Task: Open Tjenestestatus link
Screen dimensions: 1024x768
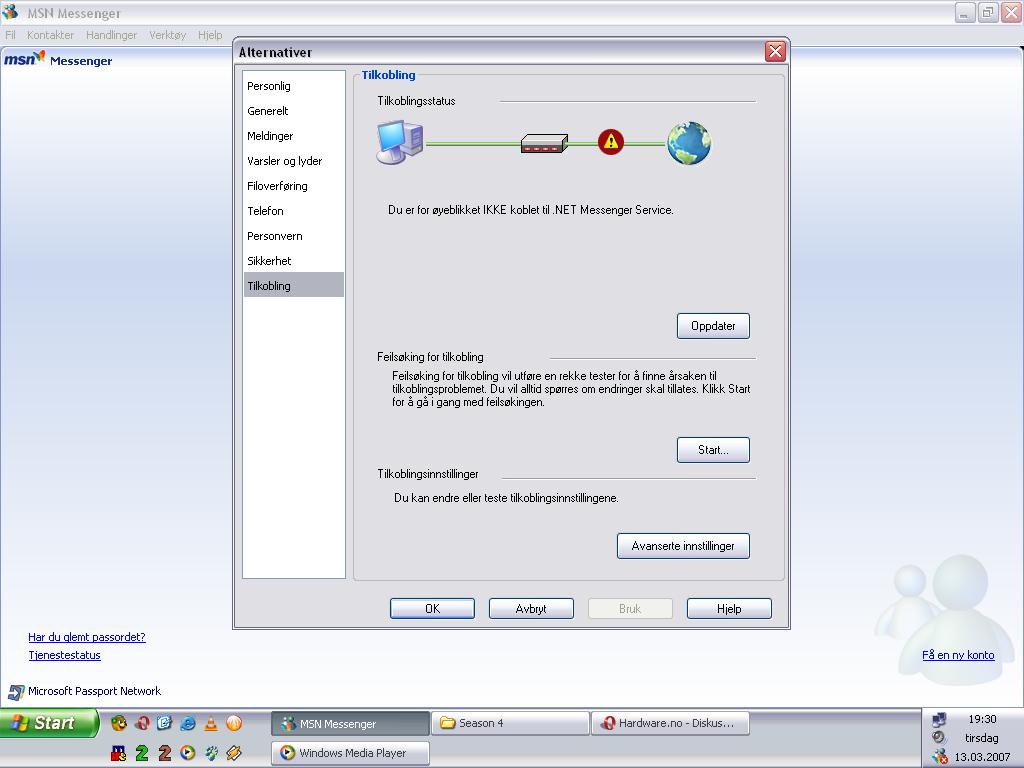Action: (x=65, y=655)
